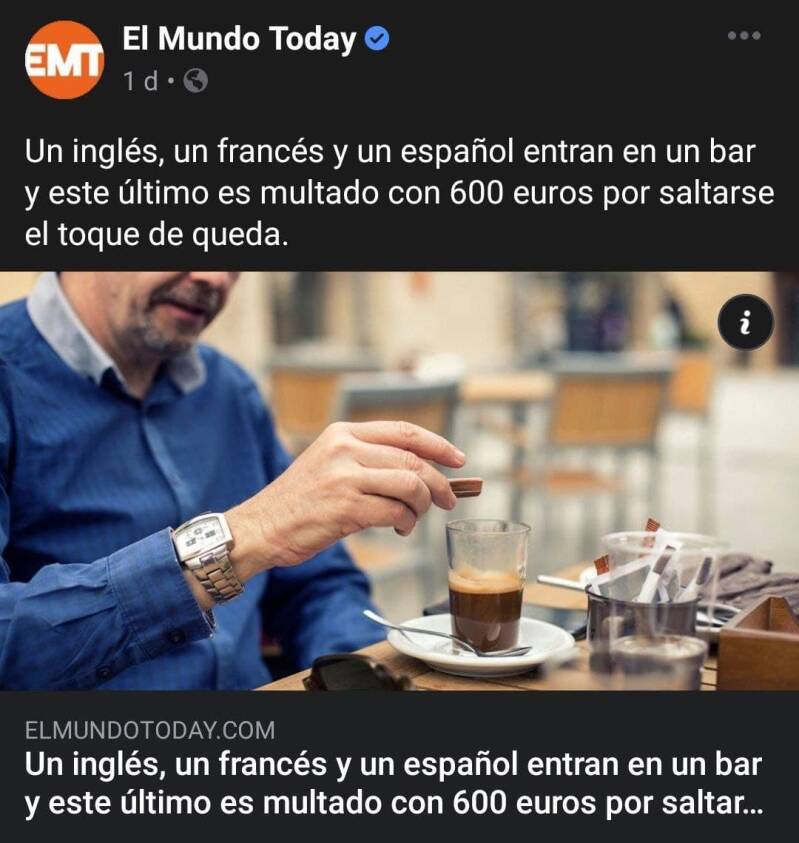Tap the ELMUNDOTODAY.COM domain label
This screenshot has width=799, height=843.
[150, 731]
